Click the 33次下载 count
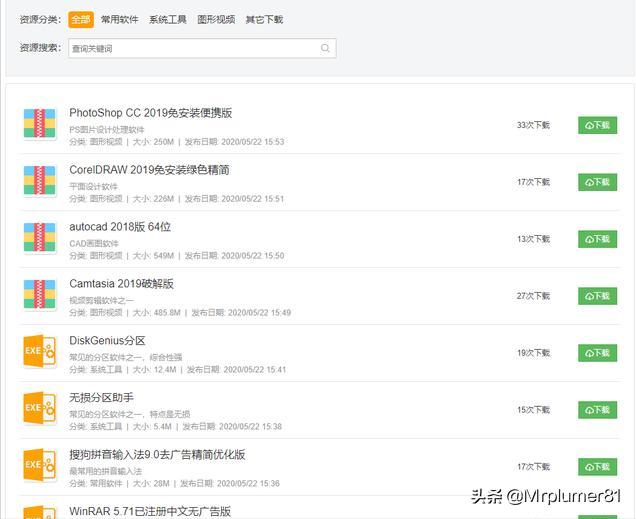Image resolution: width=636 pixels, height=519 pixels. click(533, 125)
